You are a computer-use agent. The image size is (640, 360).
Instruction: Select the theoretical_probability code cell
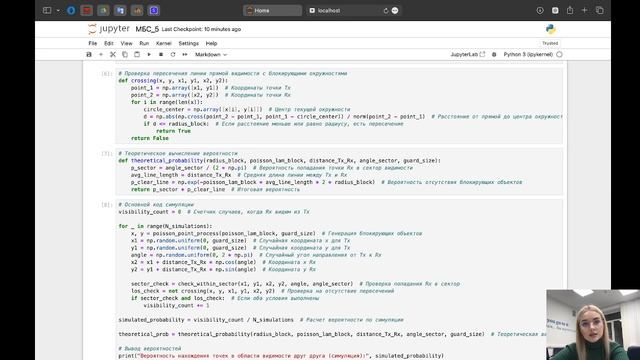pyautogui.click(x=339, y=171)
